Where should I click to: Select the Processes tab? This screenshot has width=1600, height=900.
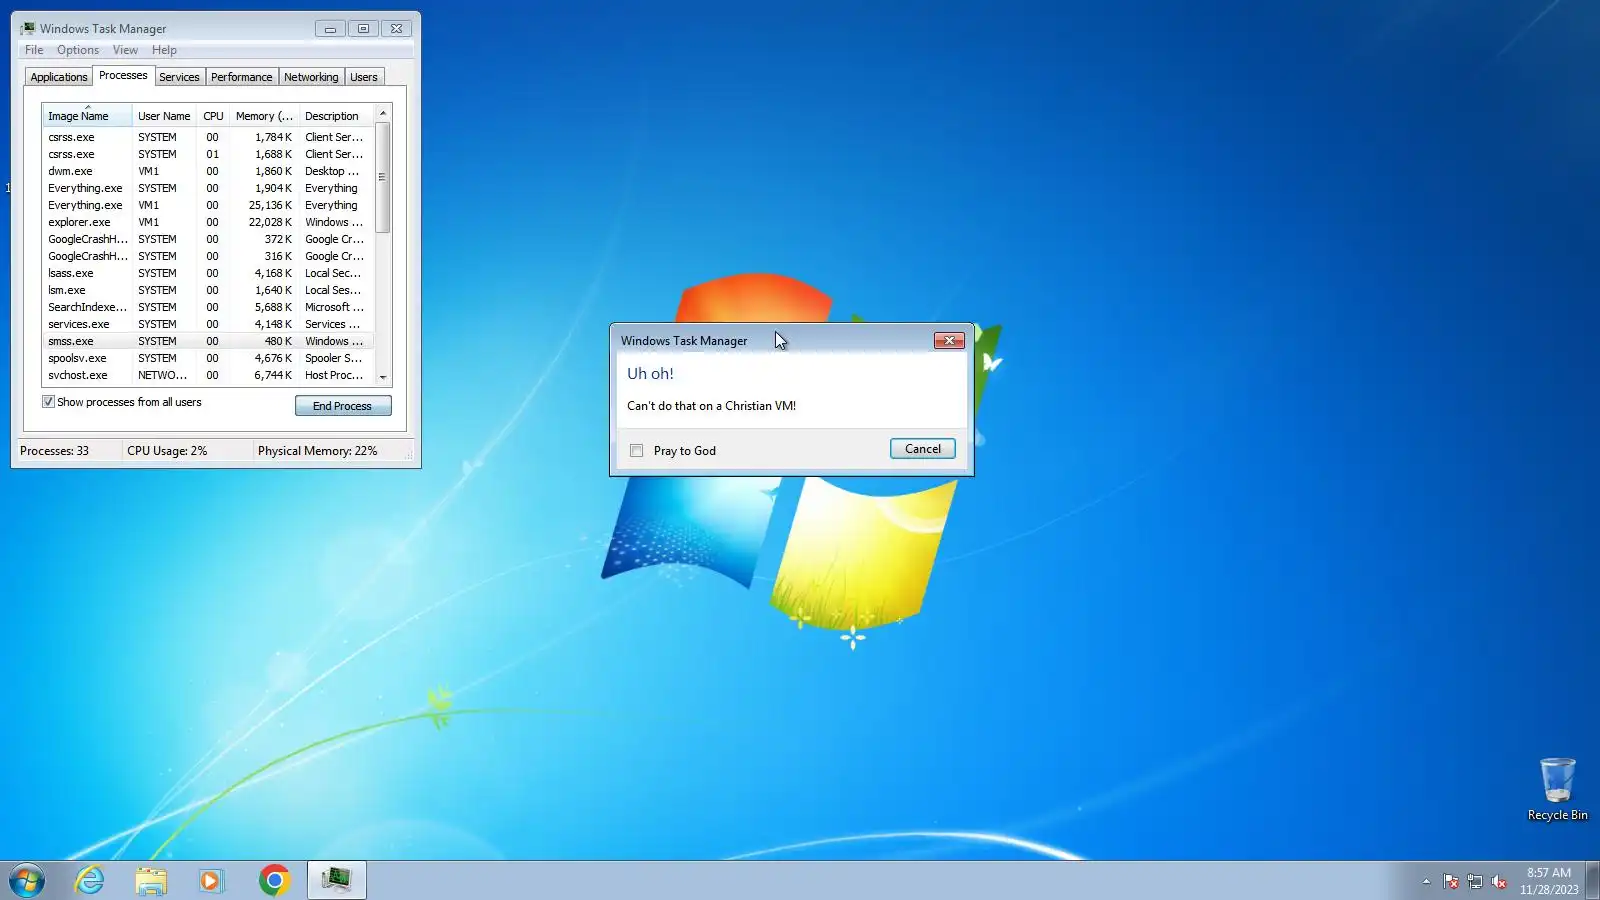(123, 76)
